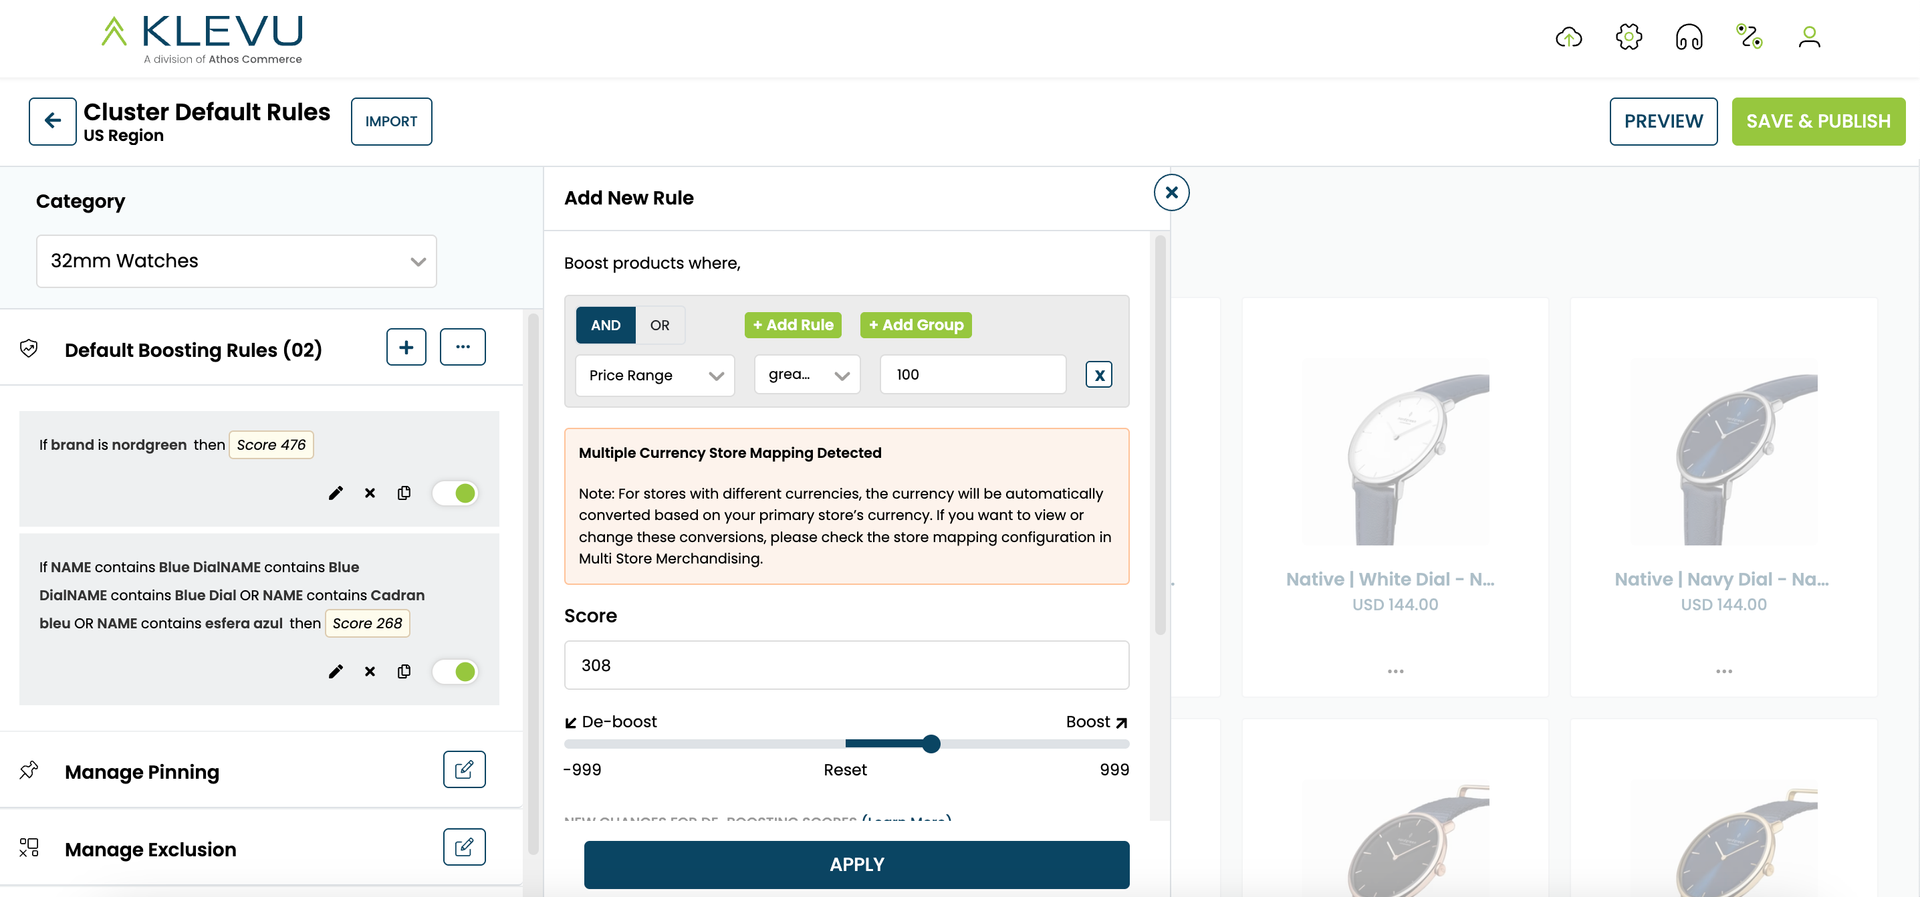The image size is (1920, 897).
Task: Disable the nordgreen brand rule toggle
Action: [455, 493]
